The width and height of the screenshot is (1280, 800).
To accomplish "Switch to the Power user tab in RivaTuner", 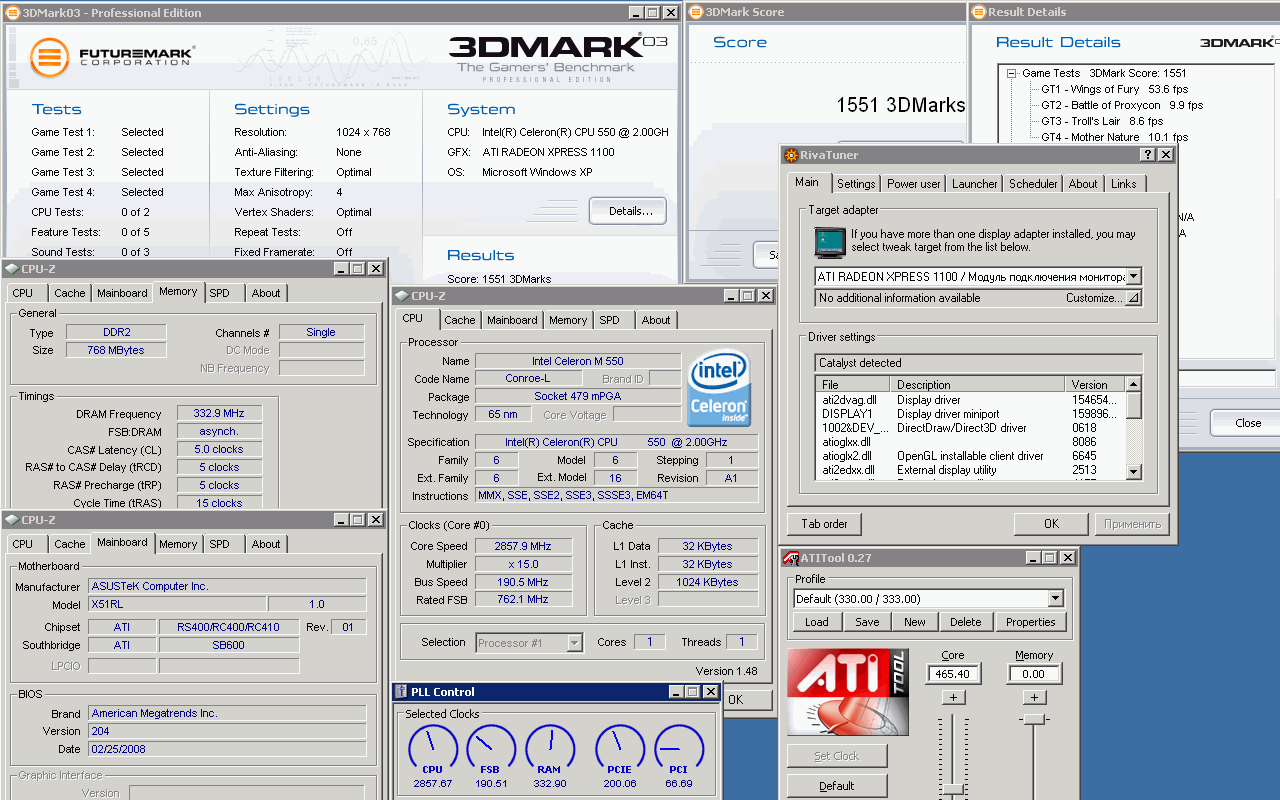I will pos(914,184).
